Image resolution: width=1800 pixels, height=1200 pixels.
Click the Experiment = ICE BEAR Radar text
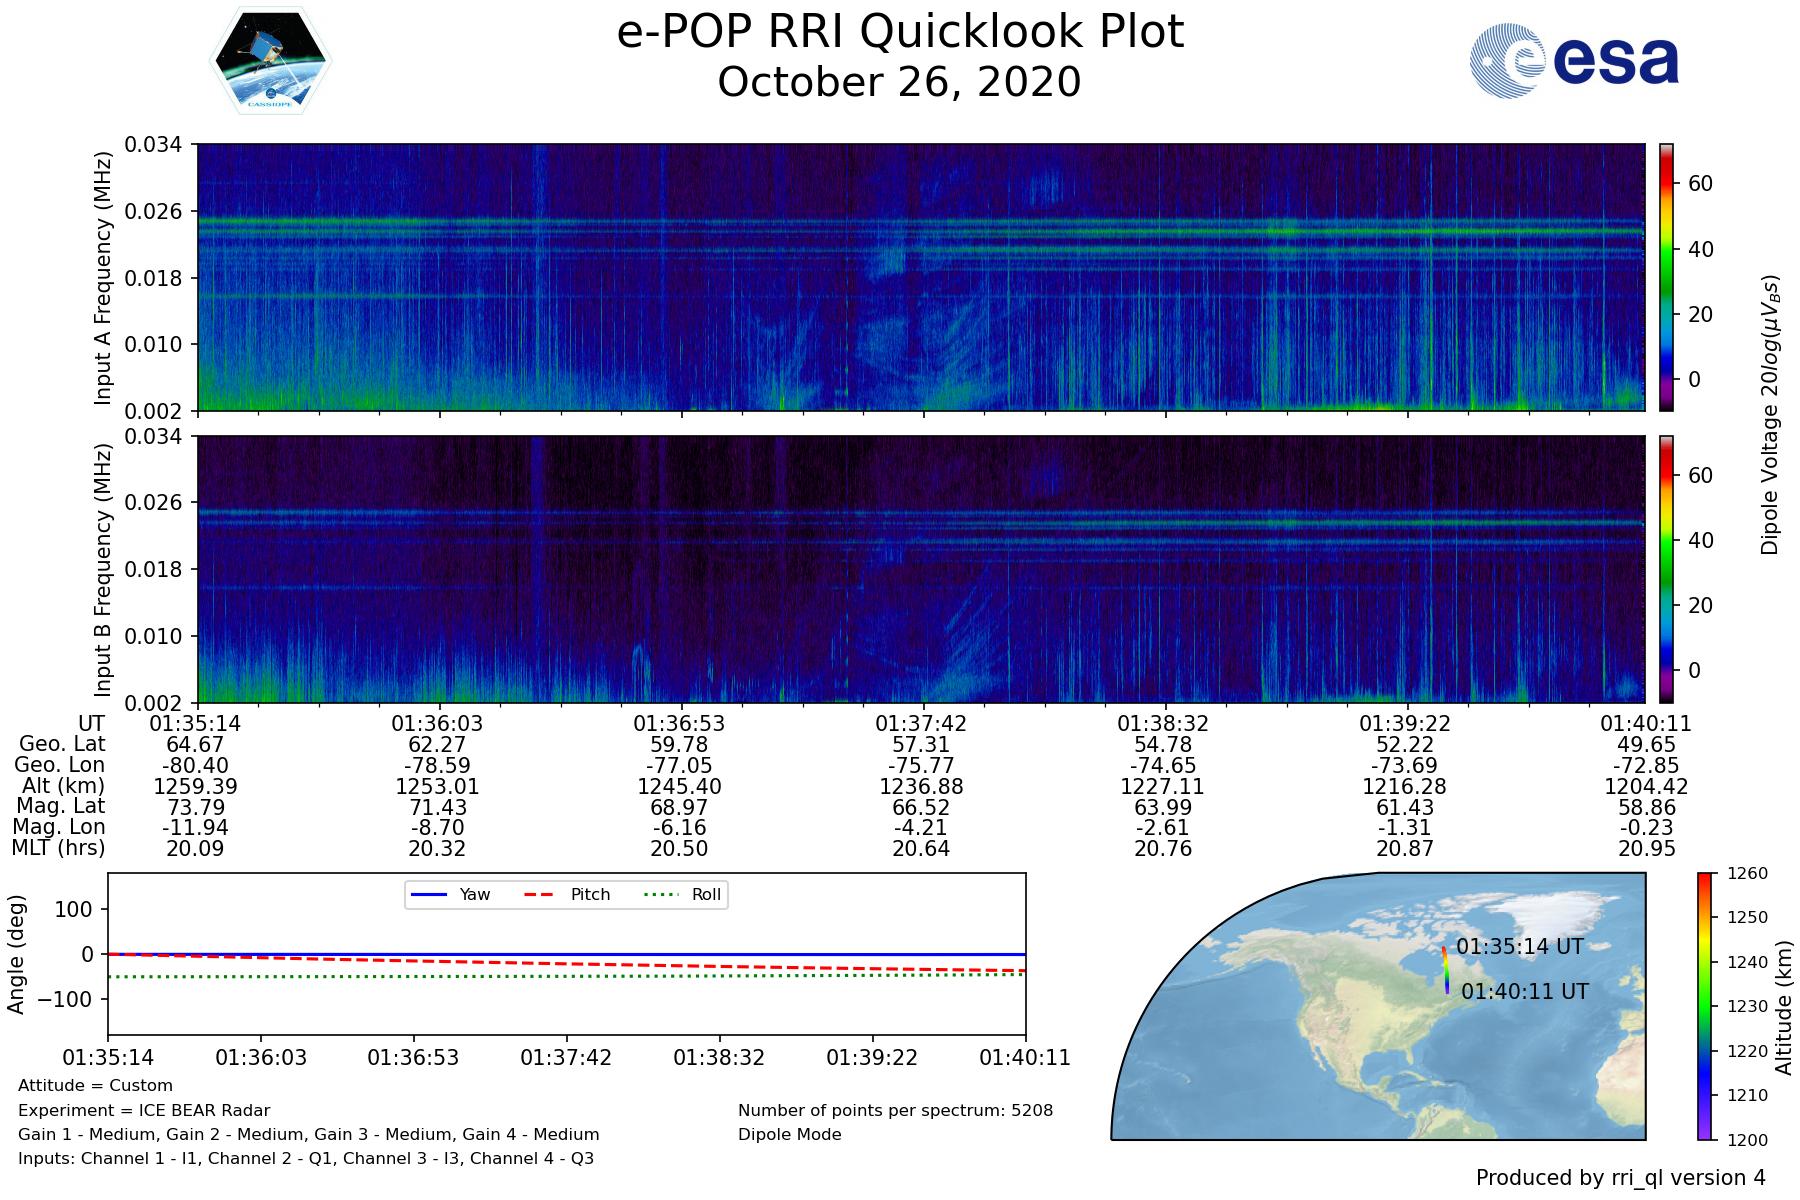coord(144,1110)
